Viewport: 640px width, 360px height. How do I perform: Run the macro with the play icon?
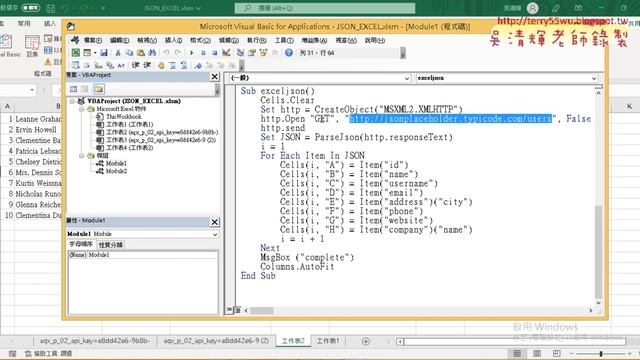point(191,53)
